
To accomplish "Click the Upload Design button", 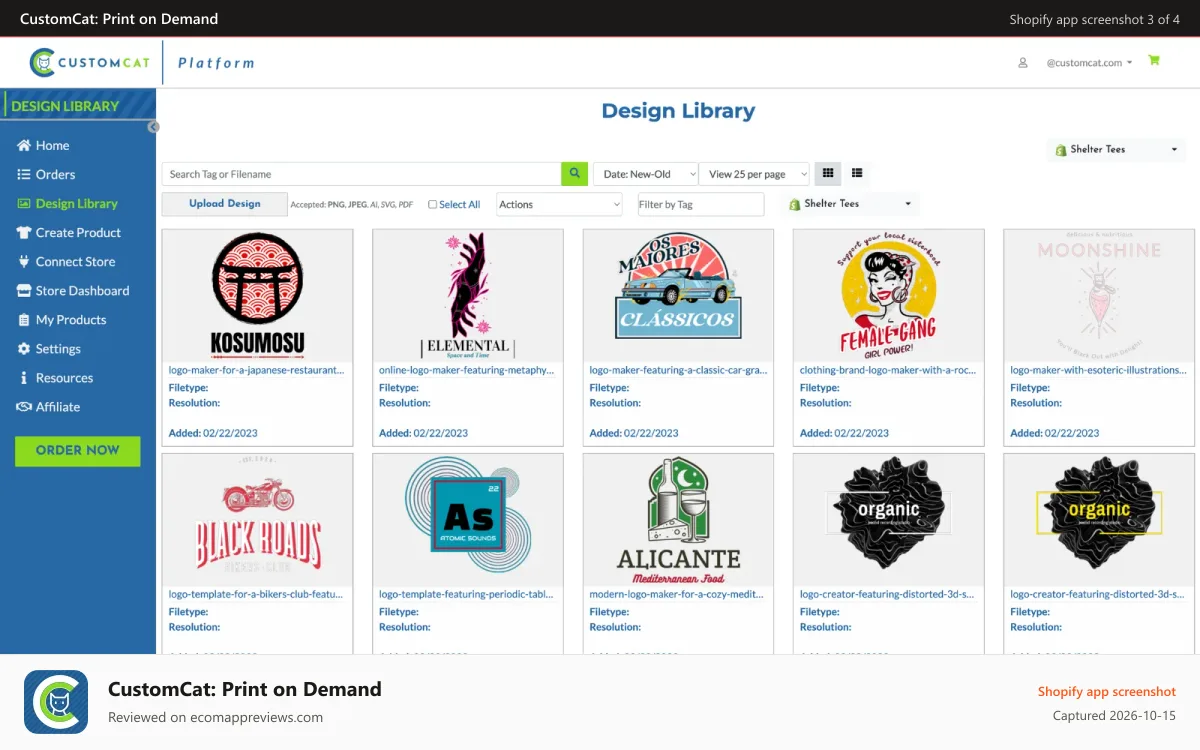I will [x=225, y=204].
